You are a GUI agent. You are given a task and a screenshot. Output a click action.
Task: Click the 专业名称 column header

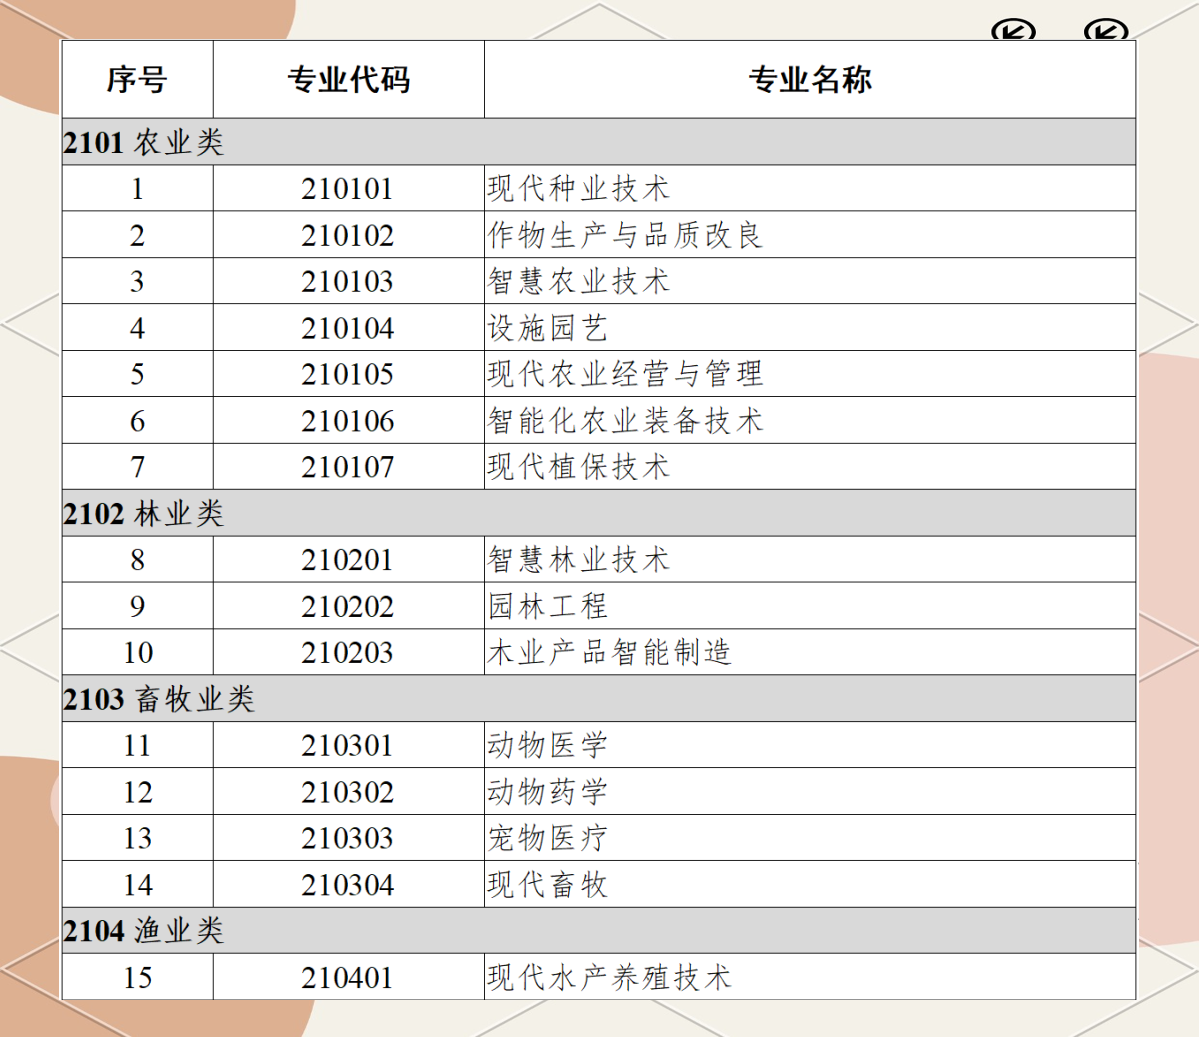tap(810, 80)
